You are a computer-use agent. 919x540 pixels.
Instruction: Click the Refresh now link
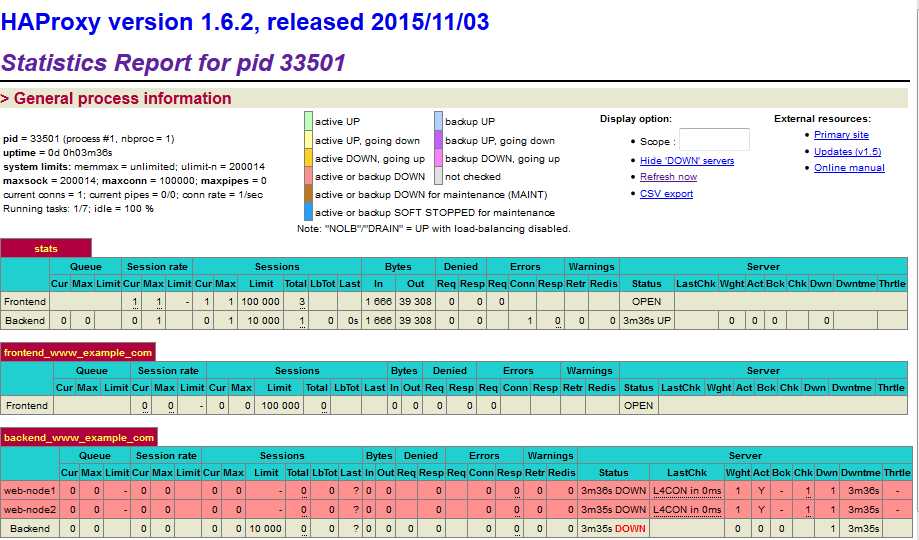pos(668,177)
